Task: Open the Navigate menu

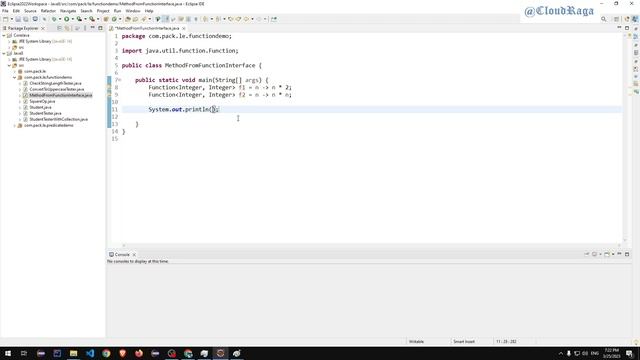Action: point(68,11)
